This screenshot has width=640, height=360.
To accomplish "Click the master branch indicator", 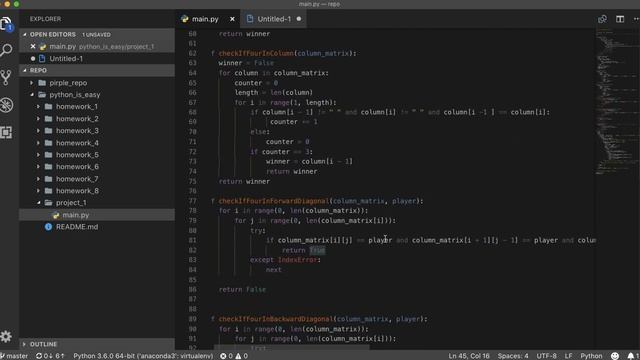I will click(14, 356).
